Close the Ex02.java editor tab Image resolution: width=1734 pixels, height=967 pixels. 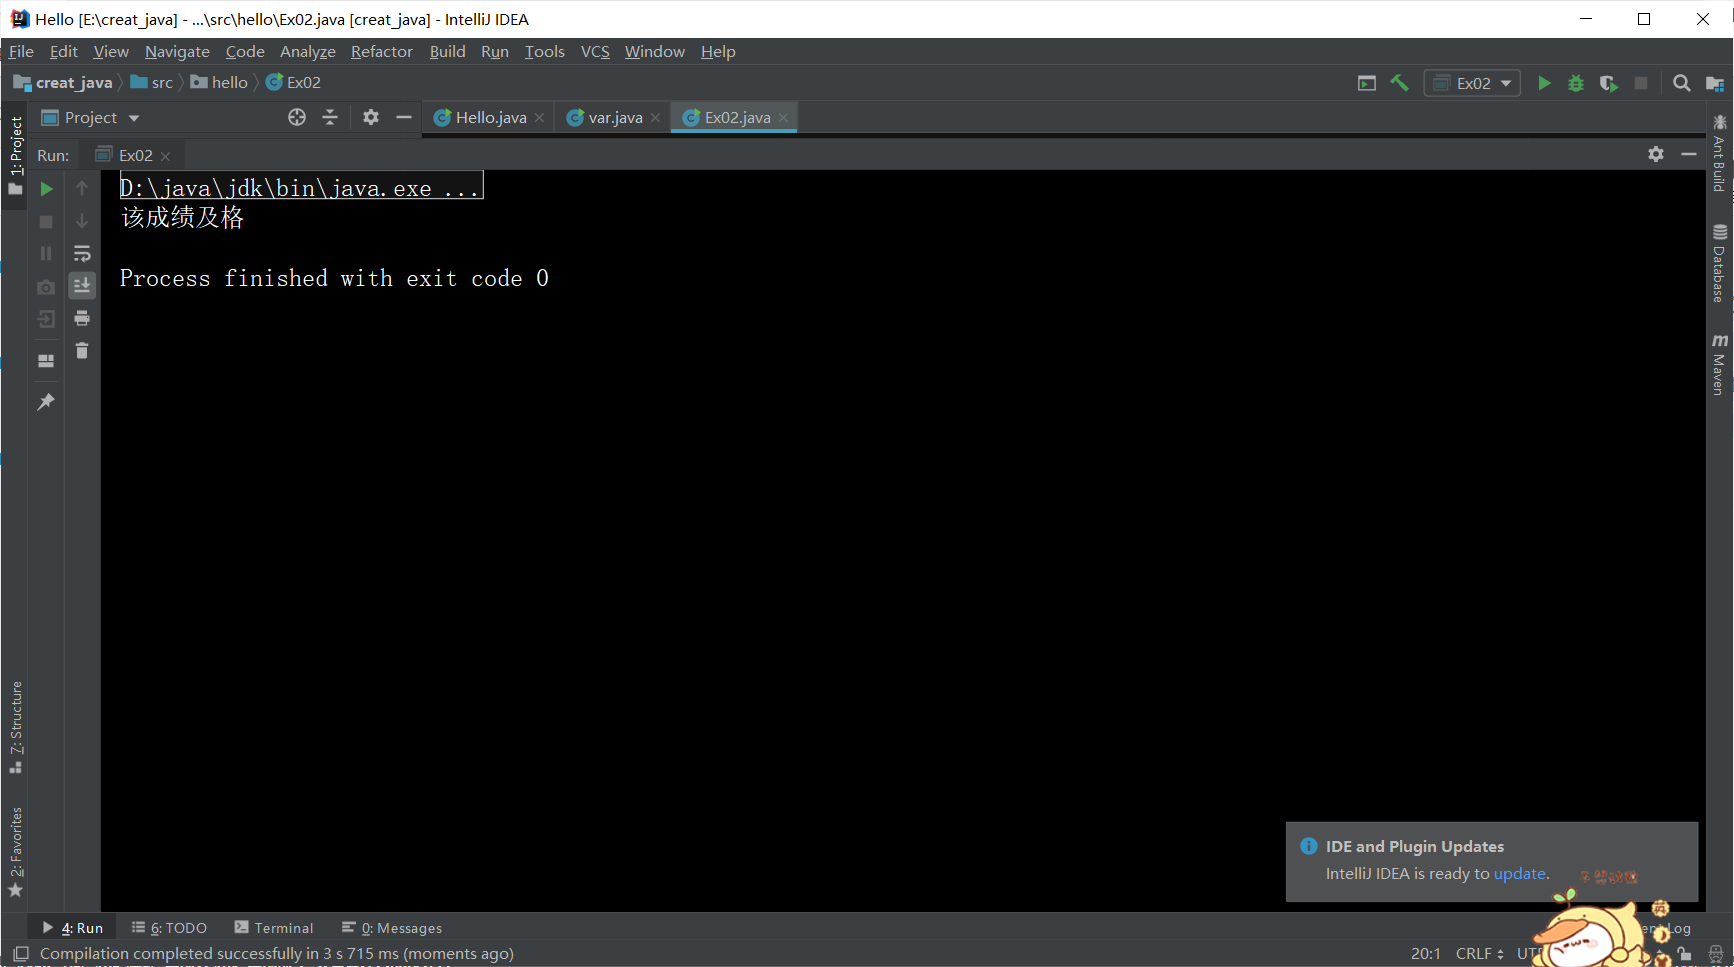click(x=784, y=117)
